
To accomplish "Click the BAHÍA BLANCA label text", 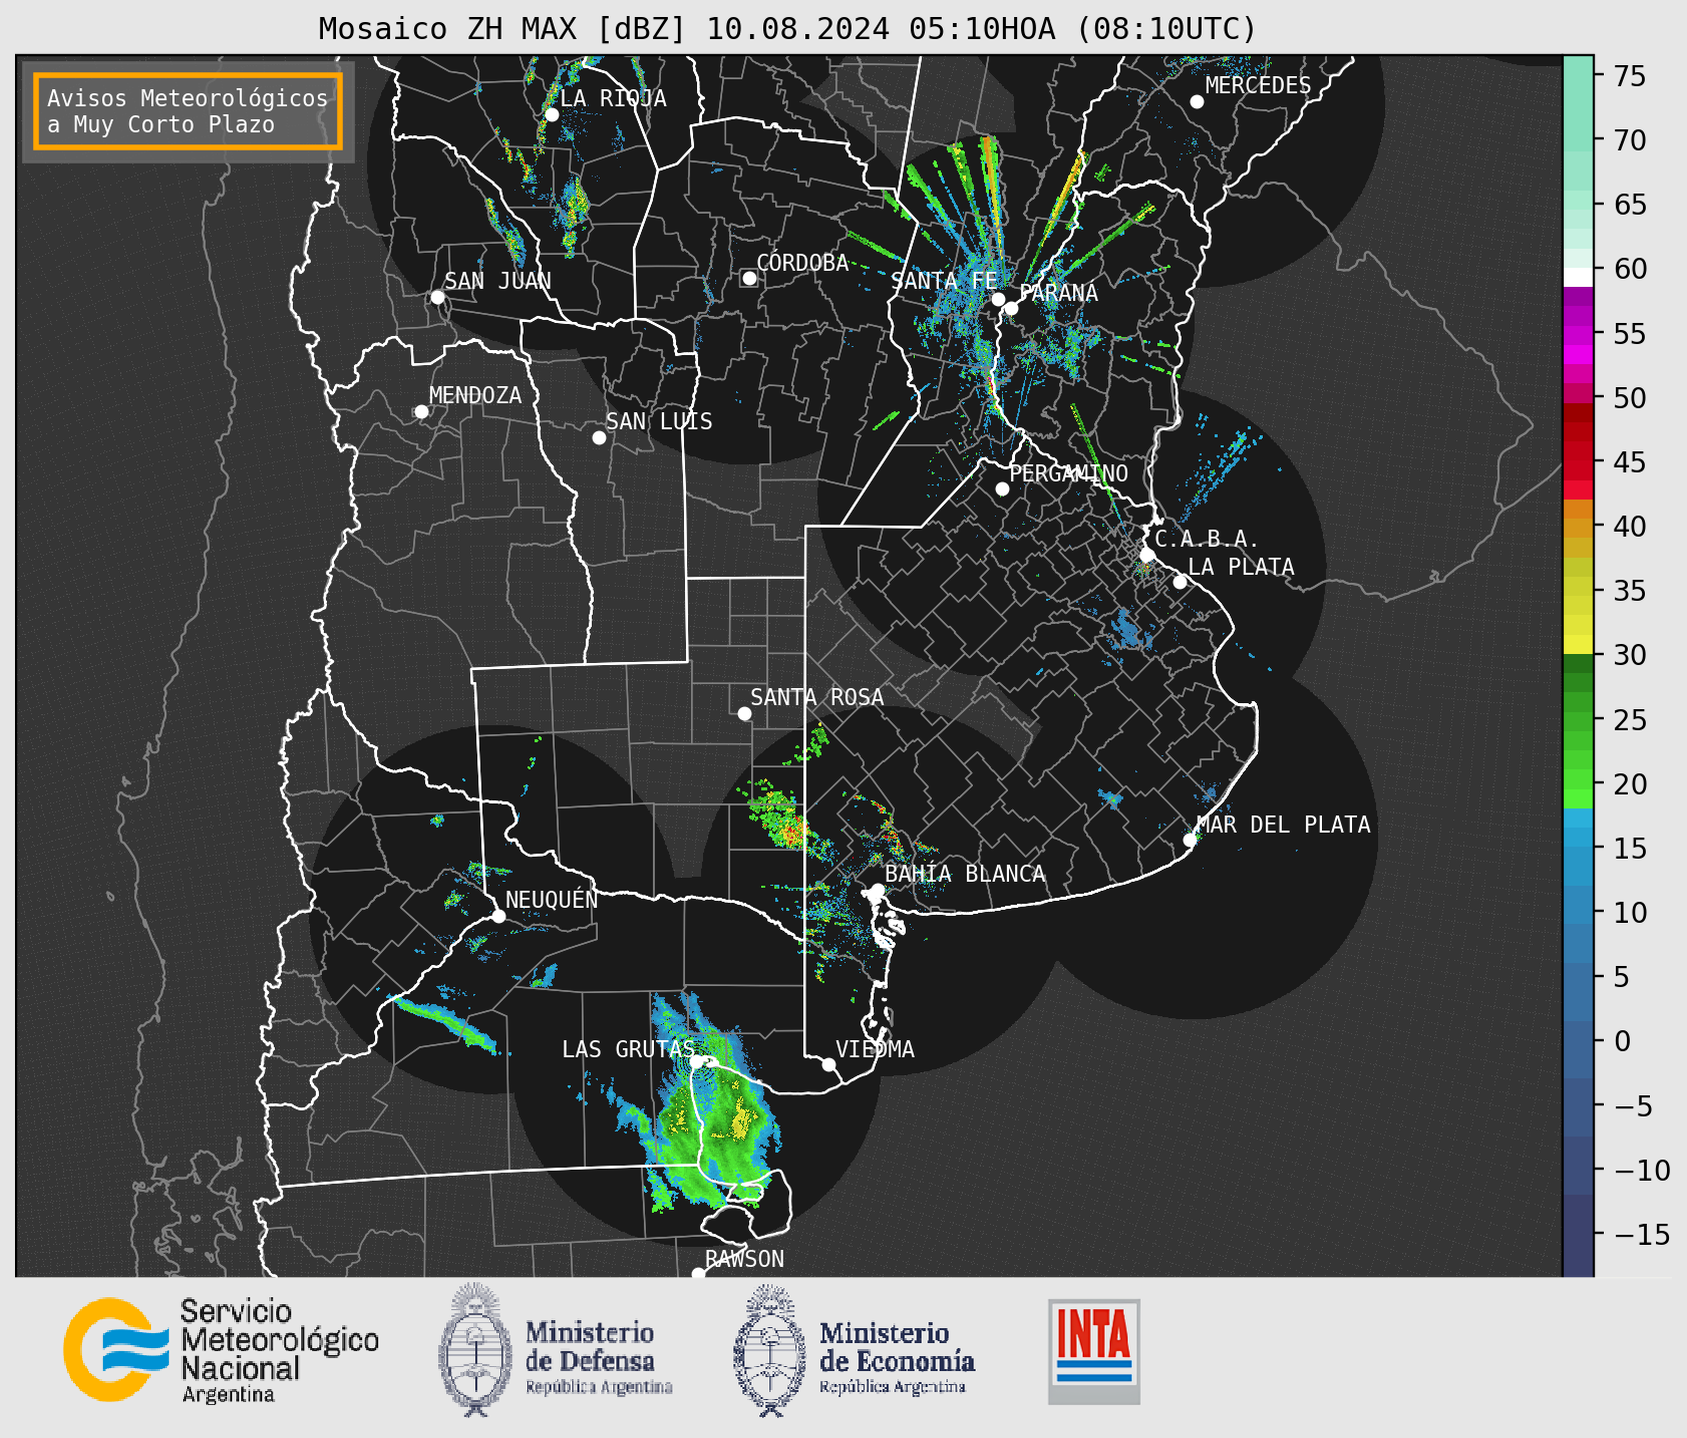I will coord(965,874).
